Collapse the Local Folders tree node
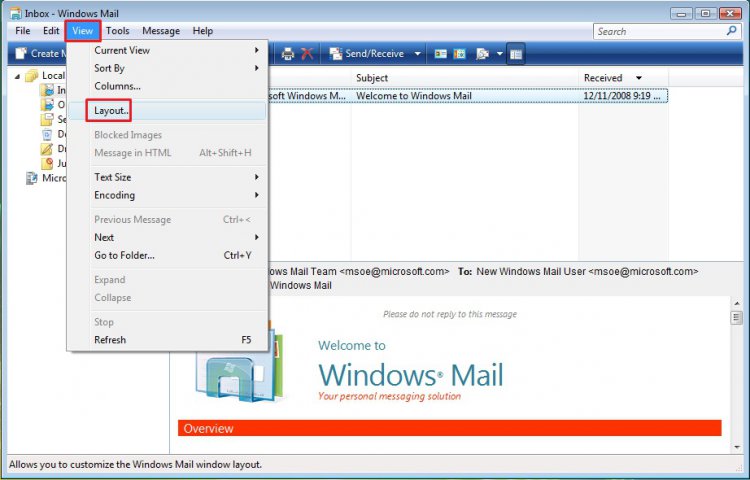 click(17, 76)
